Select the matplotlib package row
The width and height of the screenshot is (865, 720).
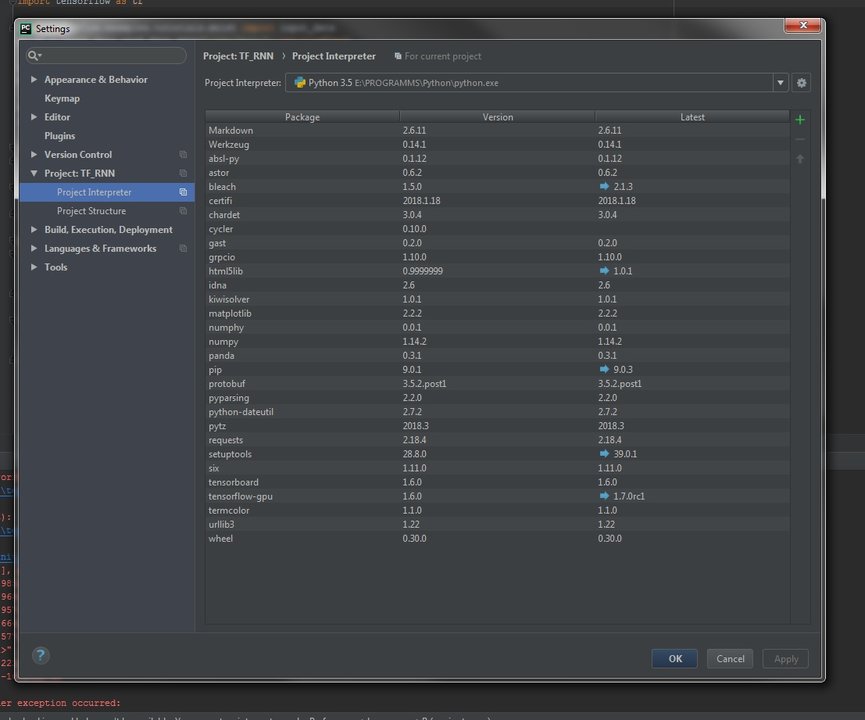coord(497,313)
